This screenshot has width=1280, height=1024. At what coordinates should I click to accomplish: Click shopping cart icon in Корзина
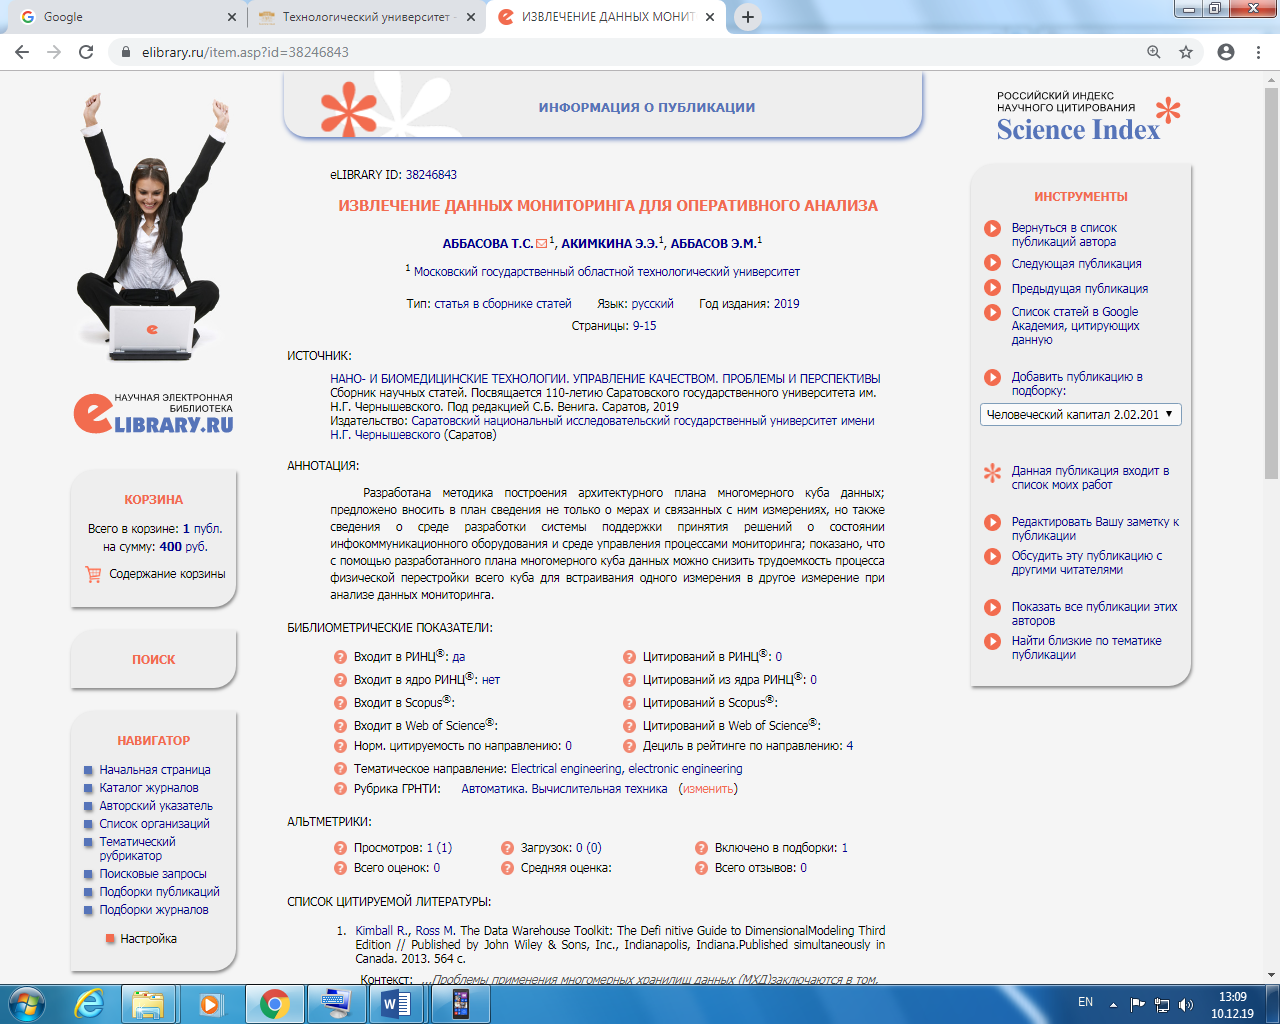[x=93, y=574]
